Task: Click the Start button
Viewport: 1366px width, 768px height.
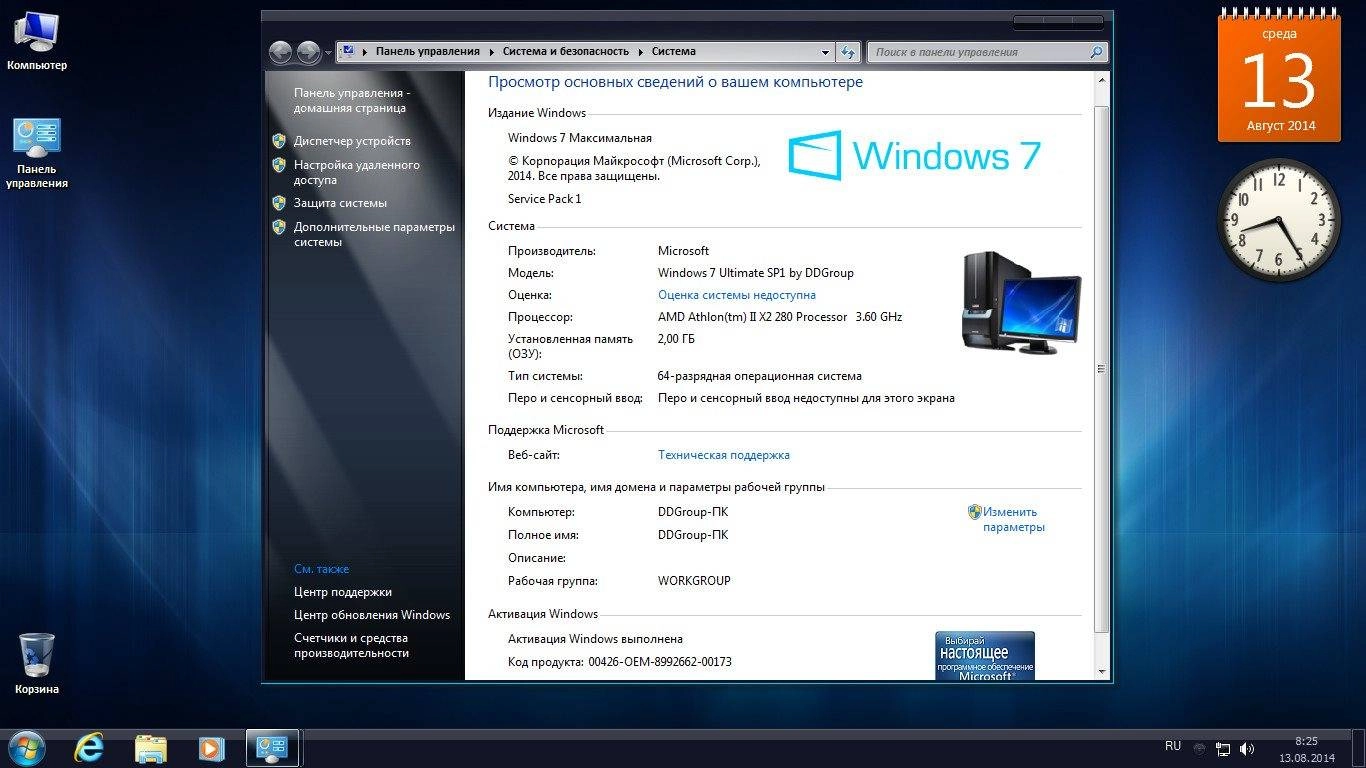Action: pyautogui.click(x=26, y=747)
